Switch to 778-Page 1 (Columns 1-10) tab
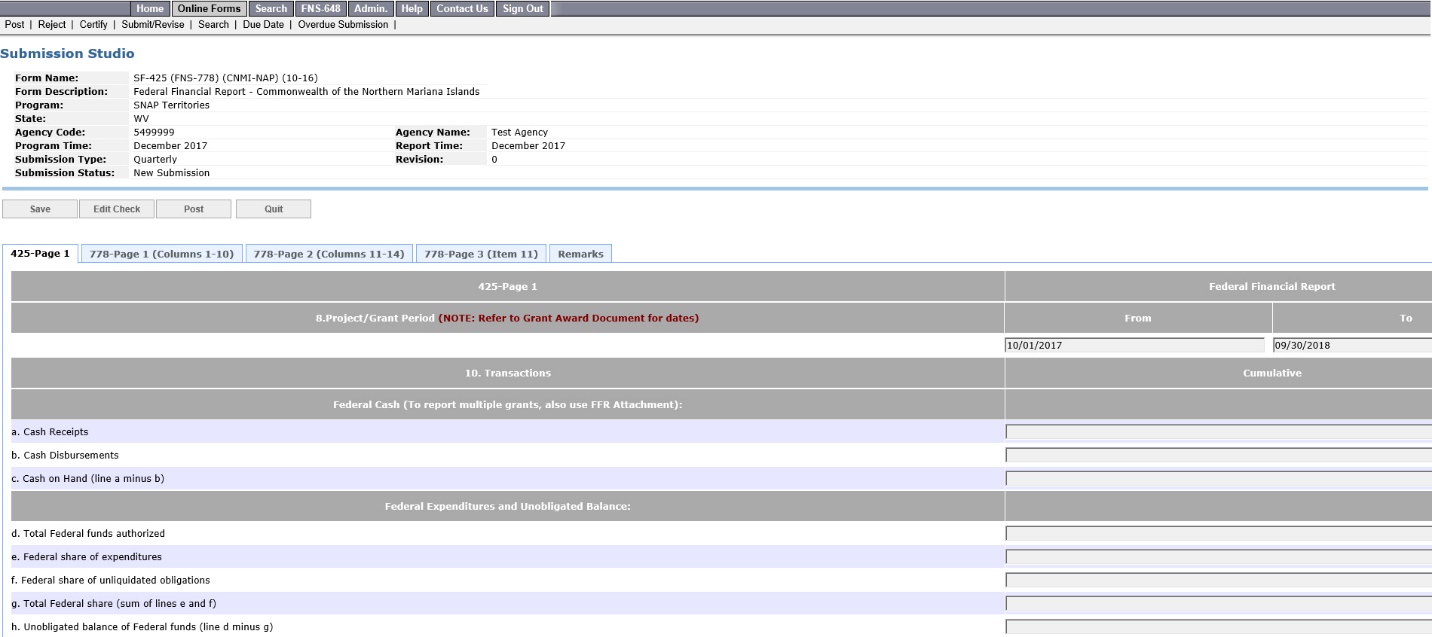The width and height of the screenshot is (1432, 637). 161,254
